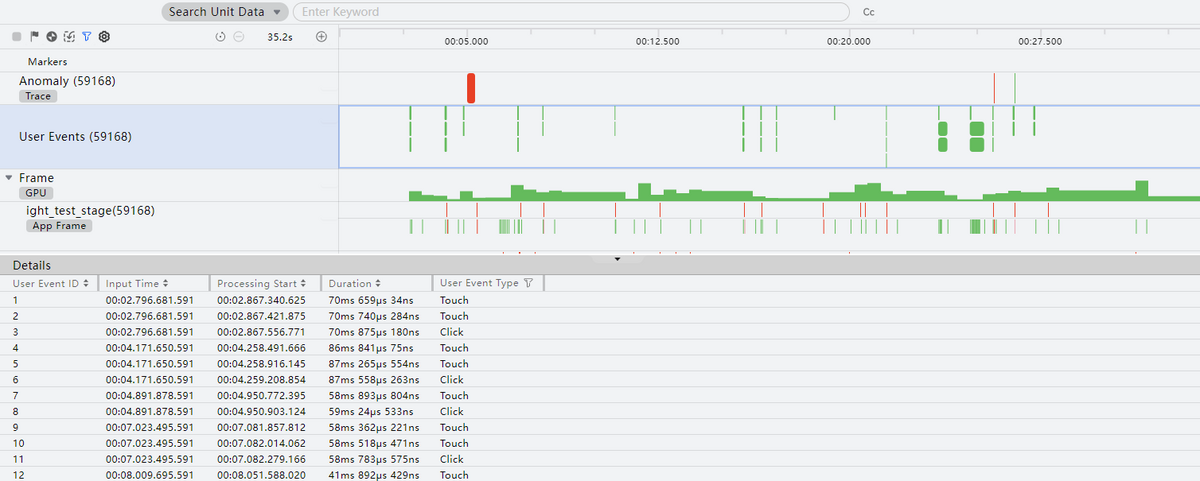Click the stop recording square icon
The height and width of the screenshot is (481, 1200).
[x=17, y=37]
